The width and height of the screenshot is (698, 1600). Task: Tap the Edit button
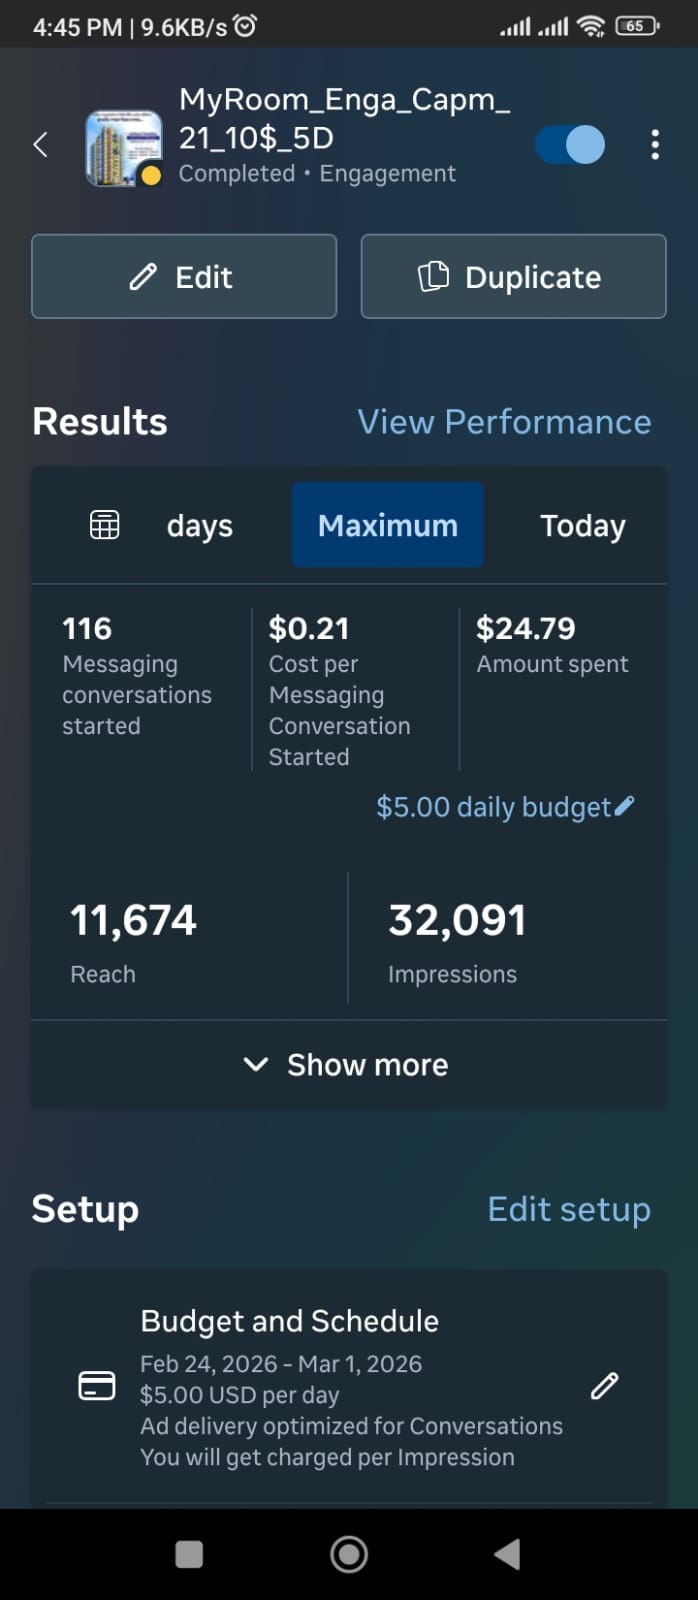184,277
